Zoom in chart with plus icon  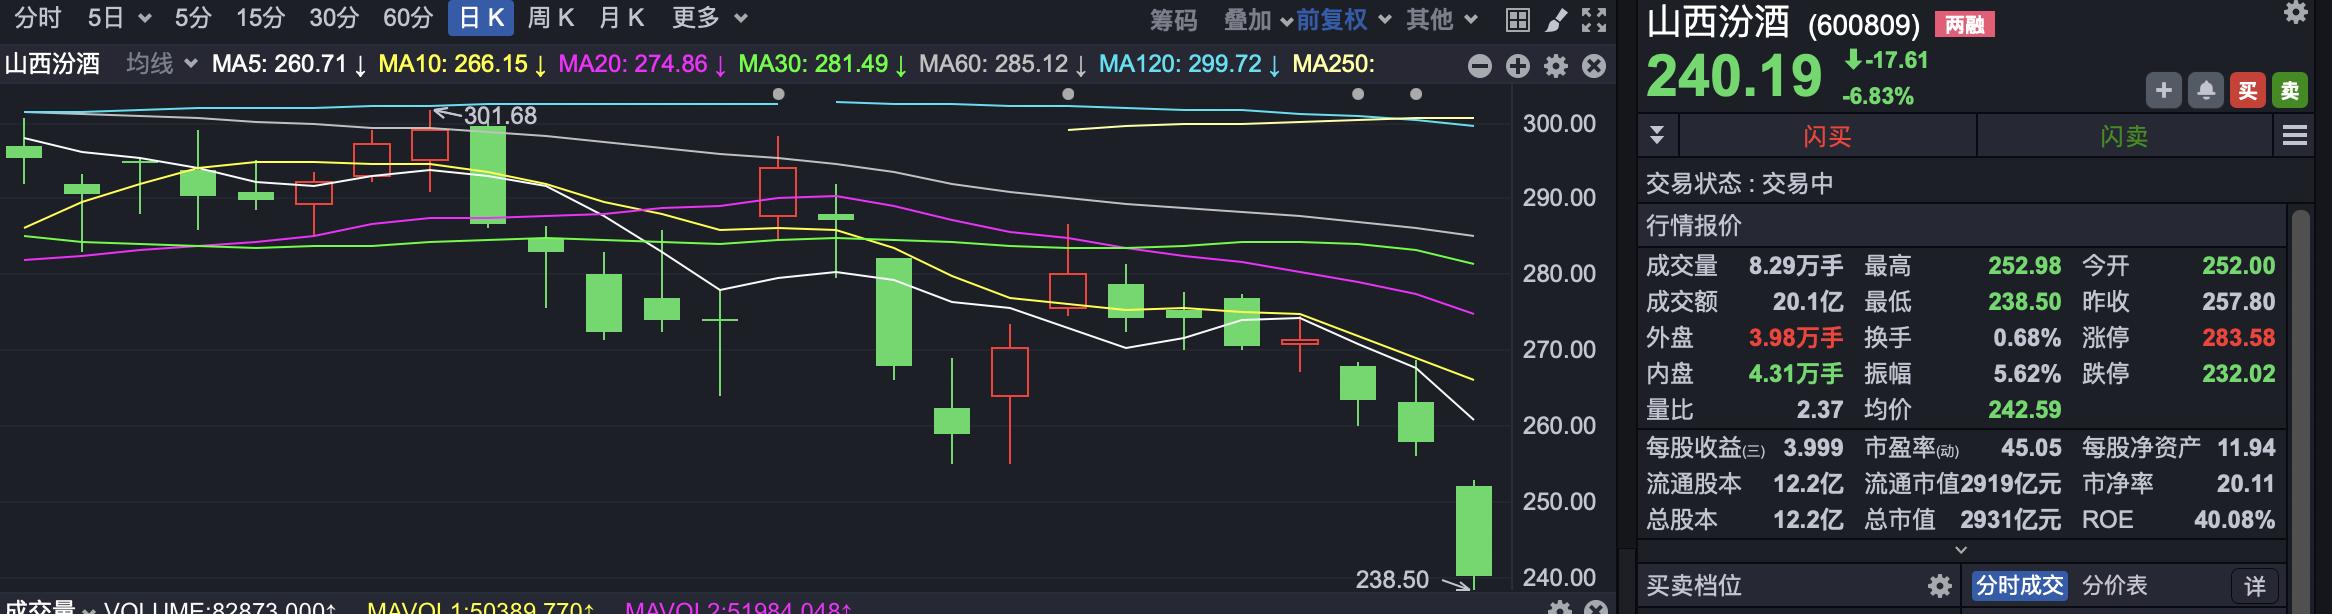click(1518, 66)
